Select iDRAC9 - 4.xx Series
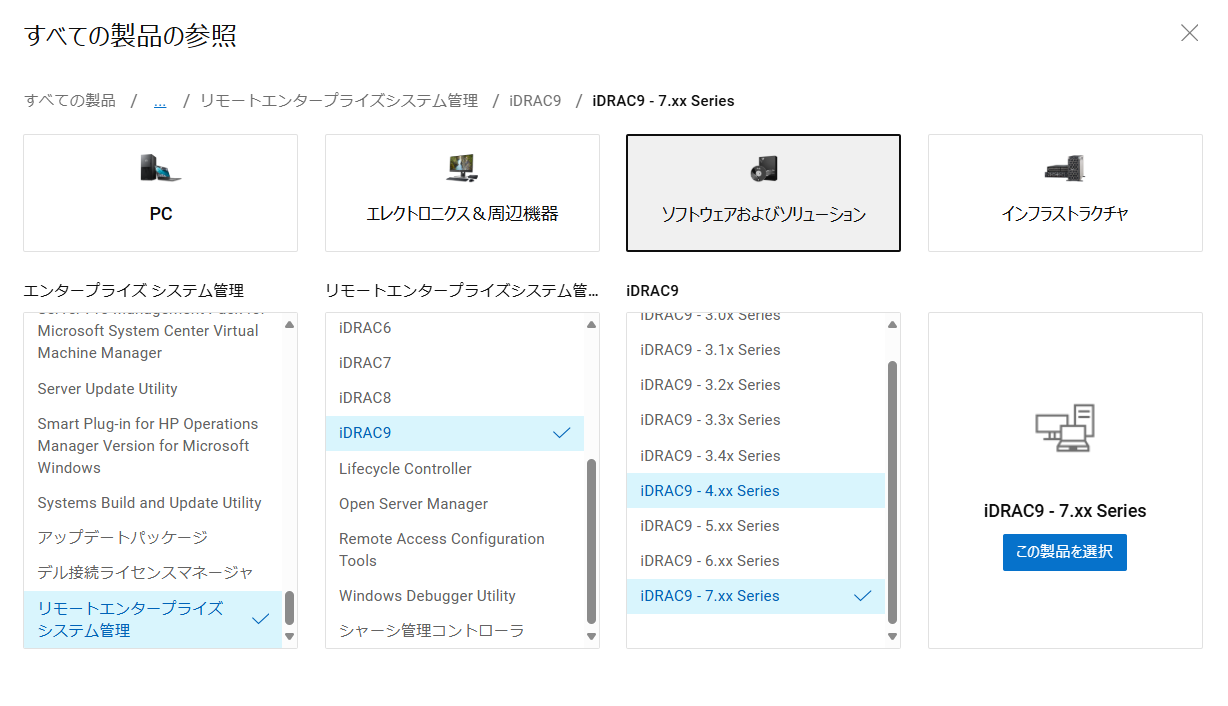 click(756, 491)
